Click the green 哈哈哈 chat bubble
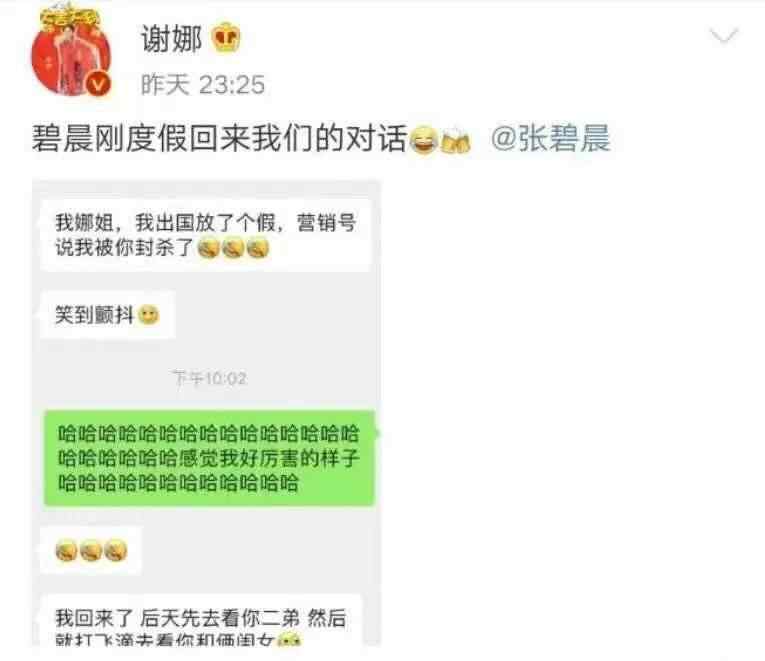 (209, 458)
